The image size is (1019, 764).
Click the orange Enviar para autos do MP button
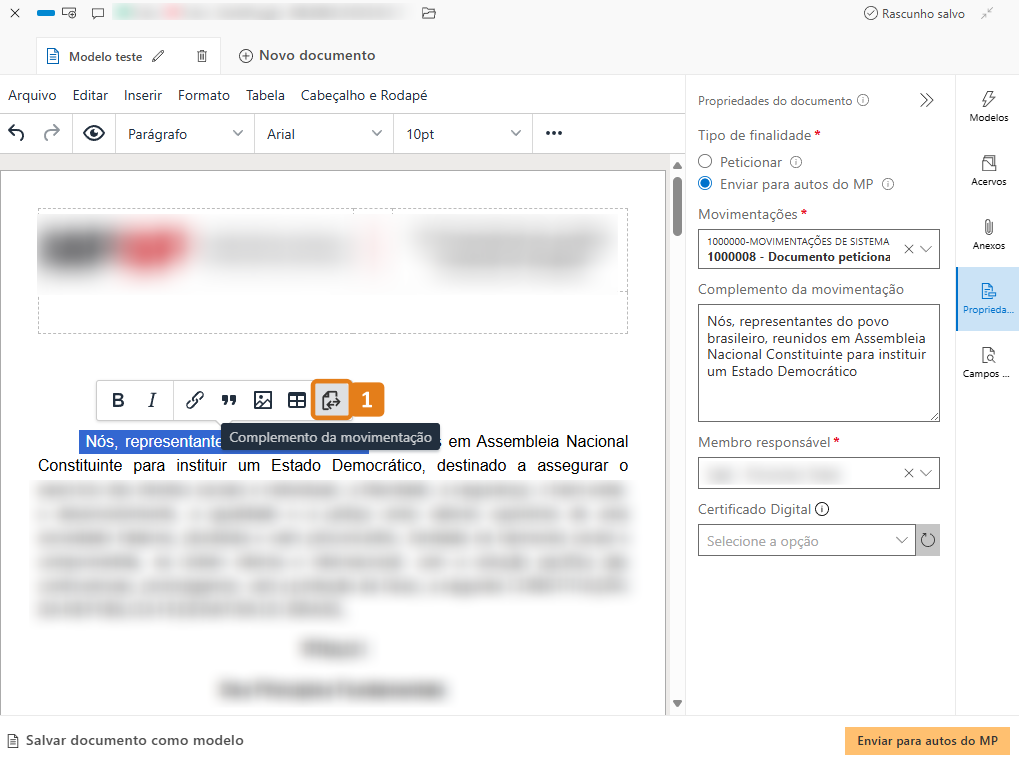point(927,741)
